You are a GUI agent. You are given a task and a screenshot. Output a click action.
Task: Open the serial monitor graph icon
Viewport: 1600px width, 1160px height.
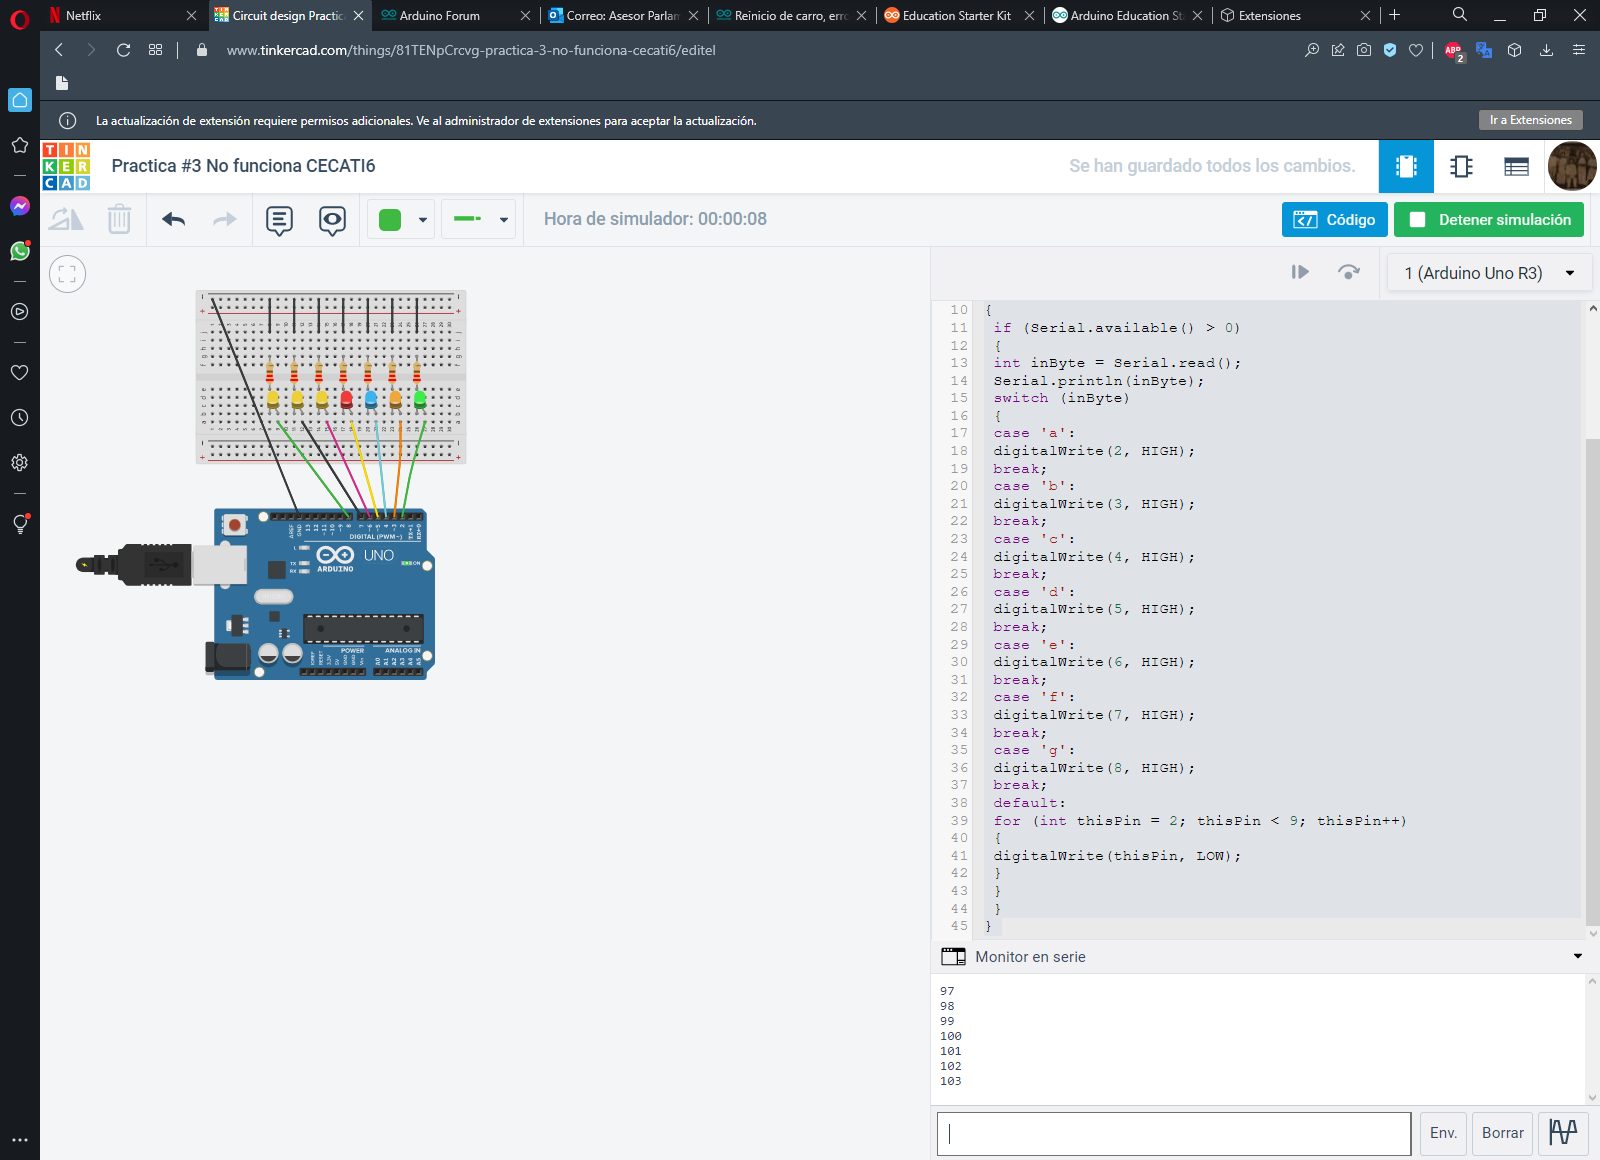pyautogui.click(x=1562, y=1133)
